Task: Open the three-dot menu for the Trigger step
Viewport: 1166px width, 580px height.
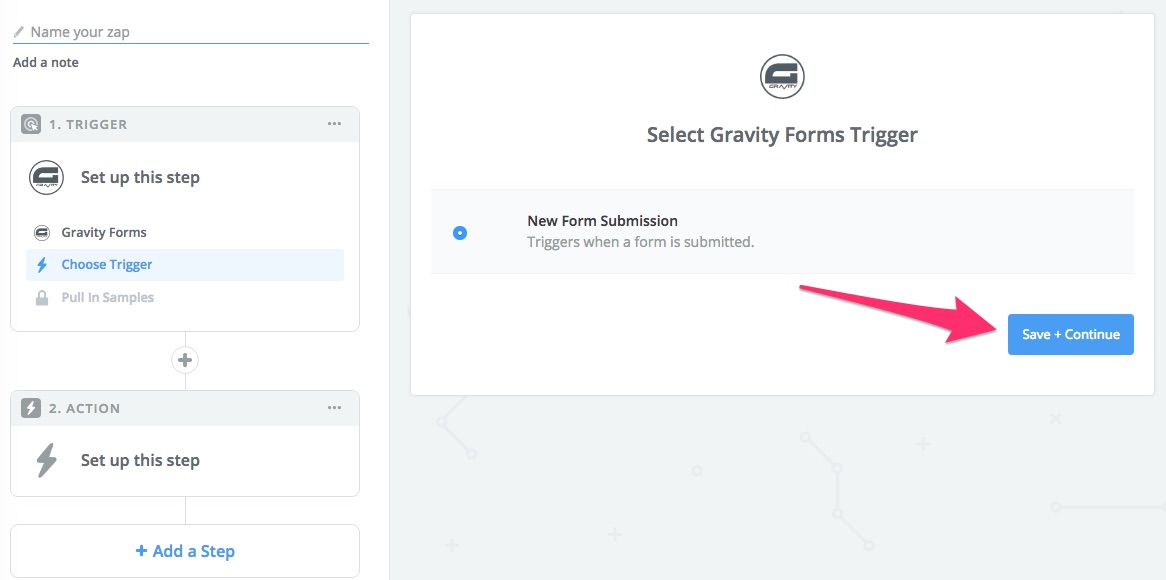Action: pyautogui.click(x=335, y=124)
